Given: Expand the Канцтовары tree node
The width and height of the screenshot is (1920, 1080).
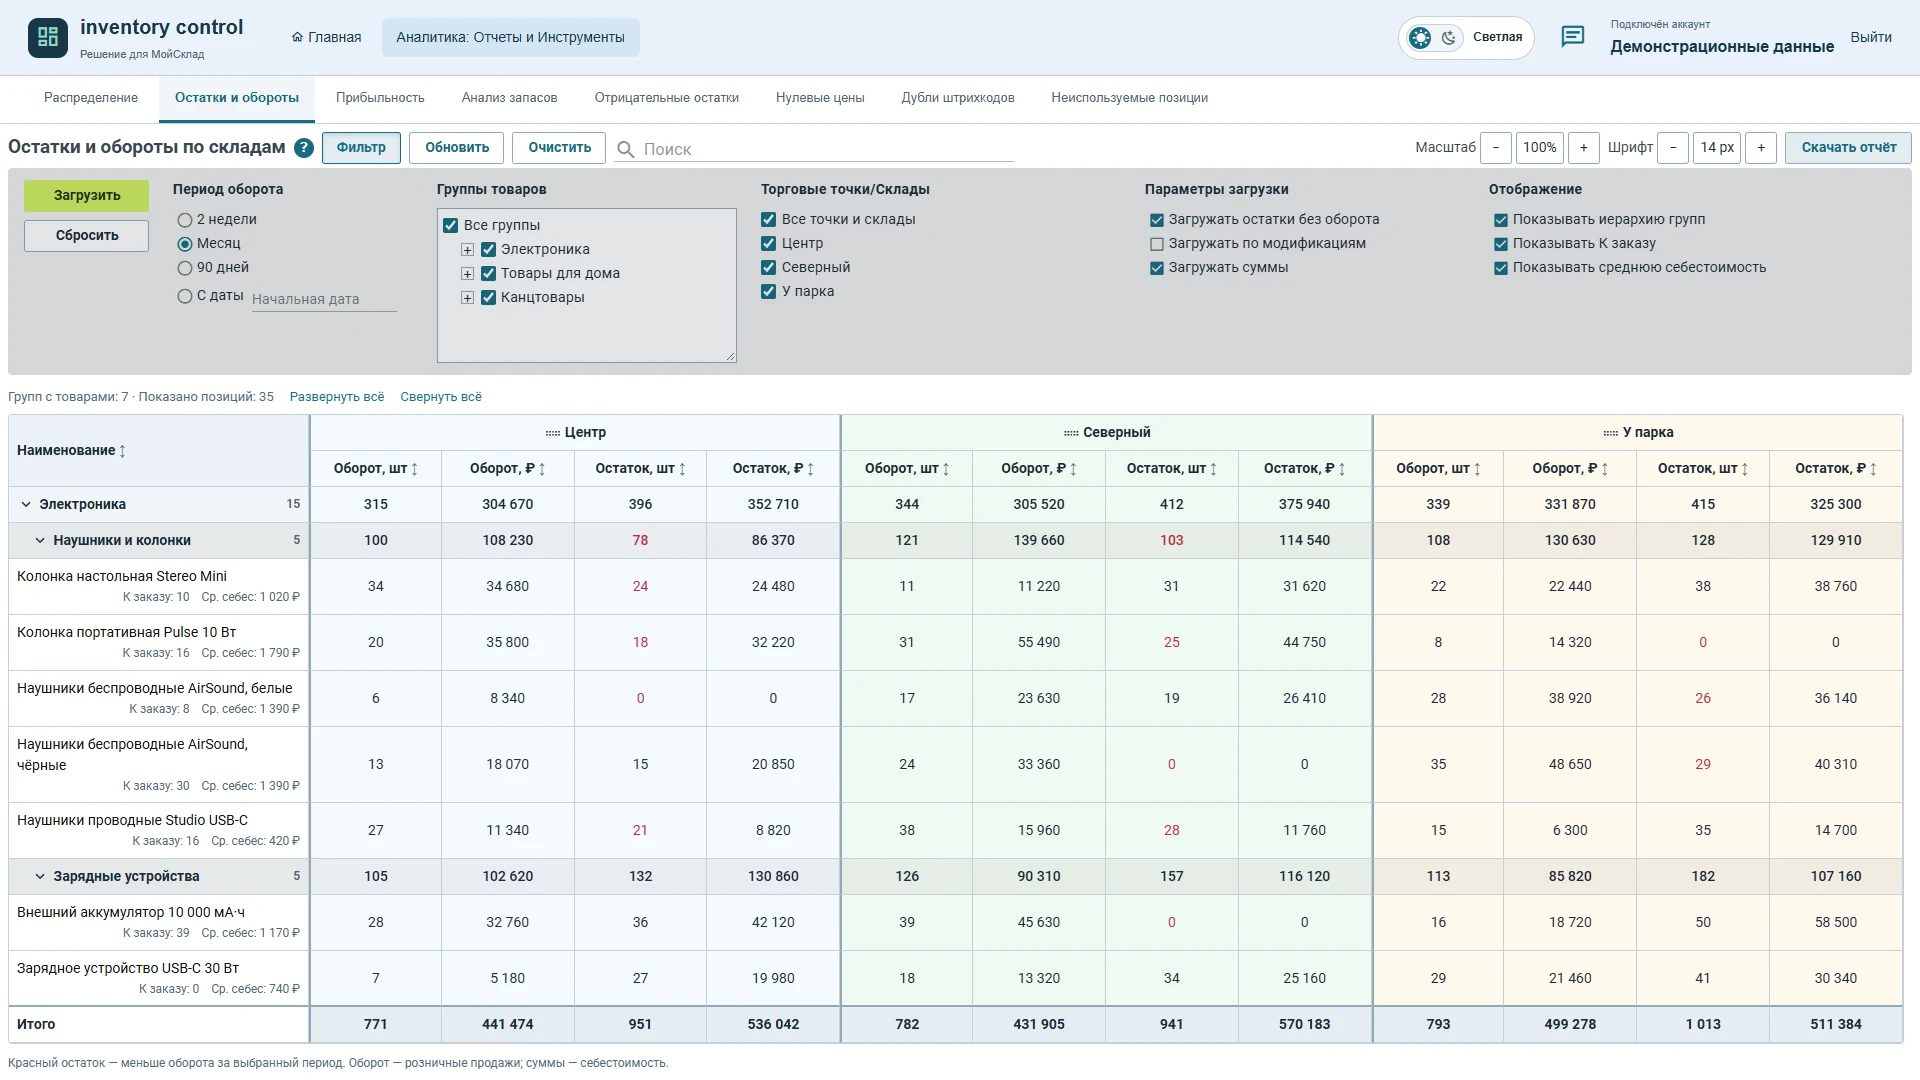Looking at the screenshot, I should (467, 298).
